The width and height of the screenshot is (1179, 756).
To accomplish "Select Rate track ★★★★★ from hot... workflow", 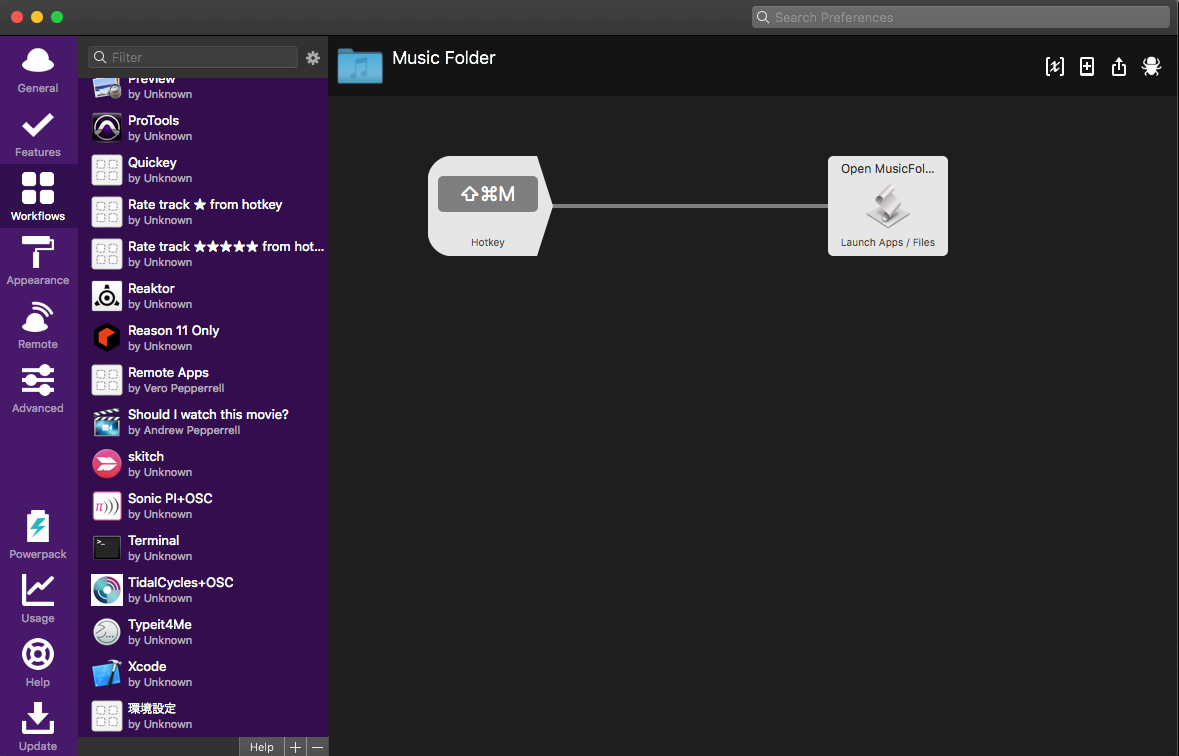I will coord(203,254).
